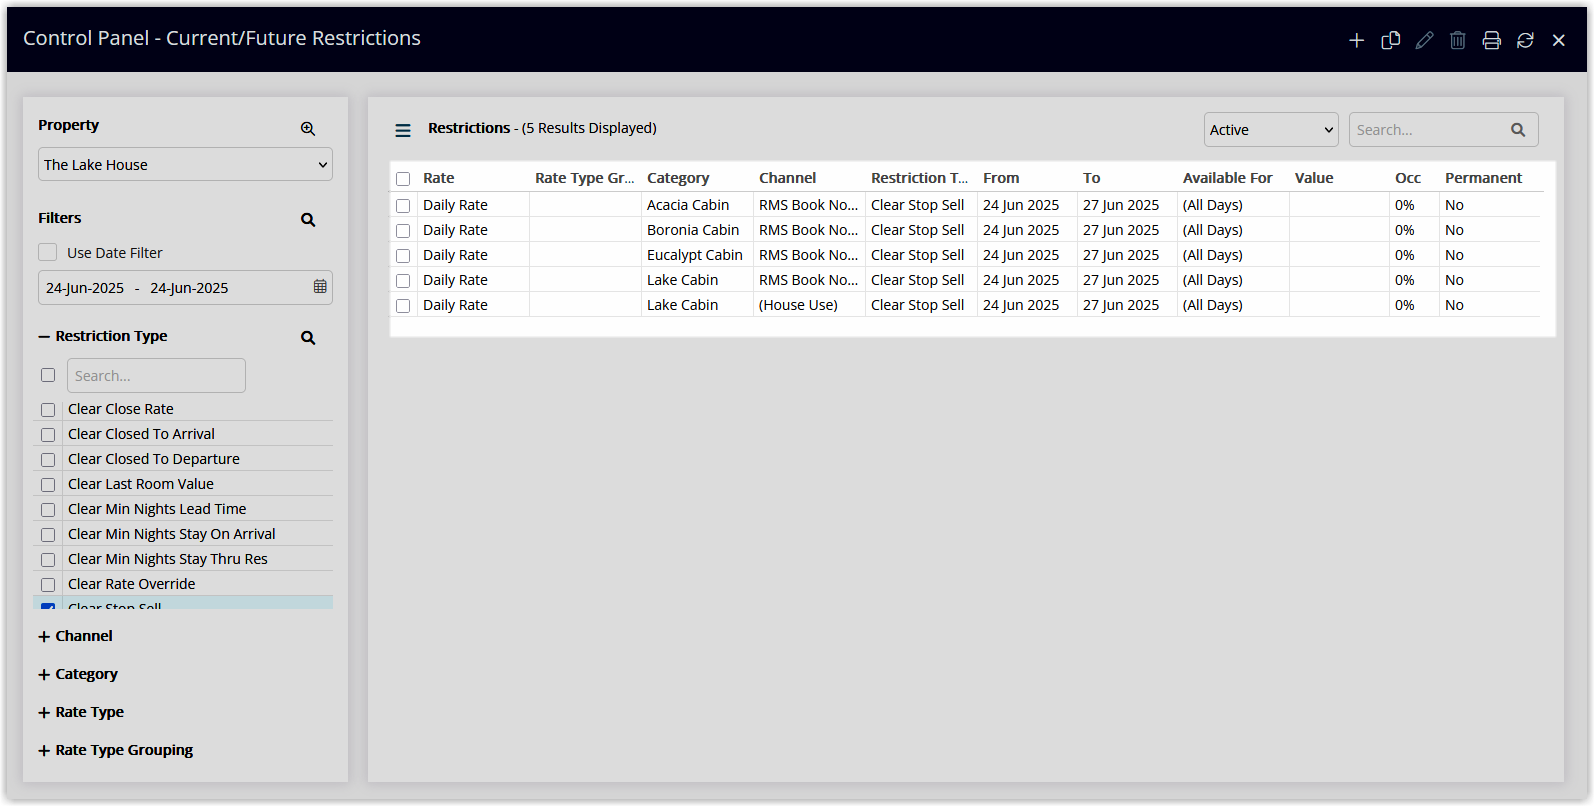Click the Print icon
This screenshot has width=1595, height=807.
pos(1491,40)
